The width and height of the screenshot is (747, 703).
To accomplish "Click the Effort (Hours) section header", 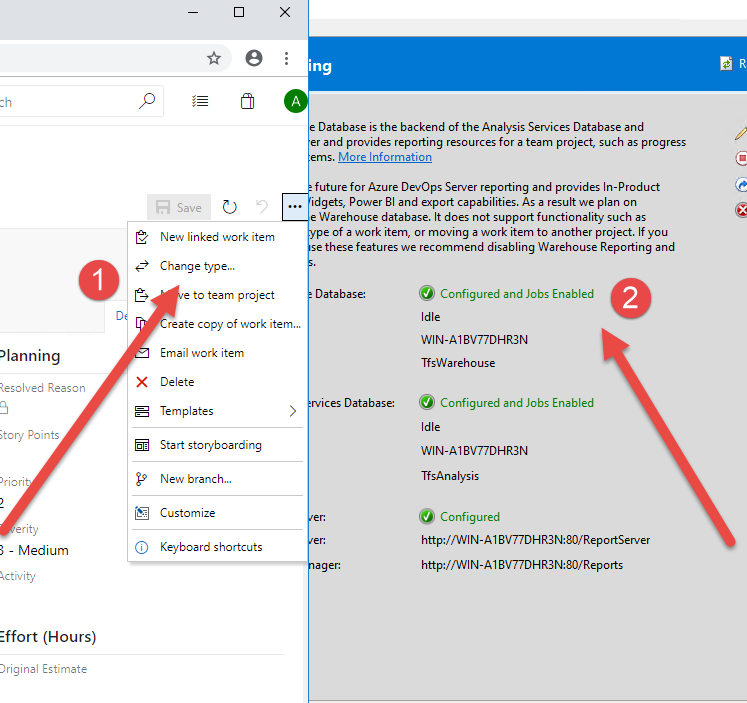I will [48, 637].
